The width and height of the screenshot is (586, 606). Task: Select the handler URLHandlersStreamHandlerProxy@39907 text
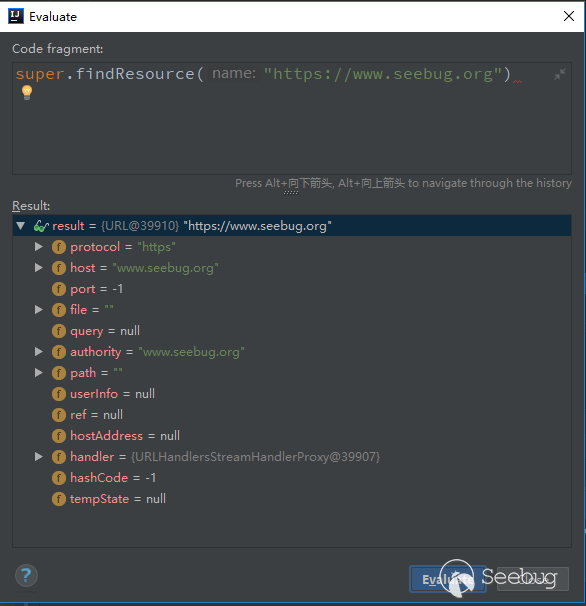click(x=225, y=457)
